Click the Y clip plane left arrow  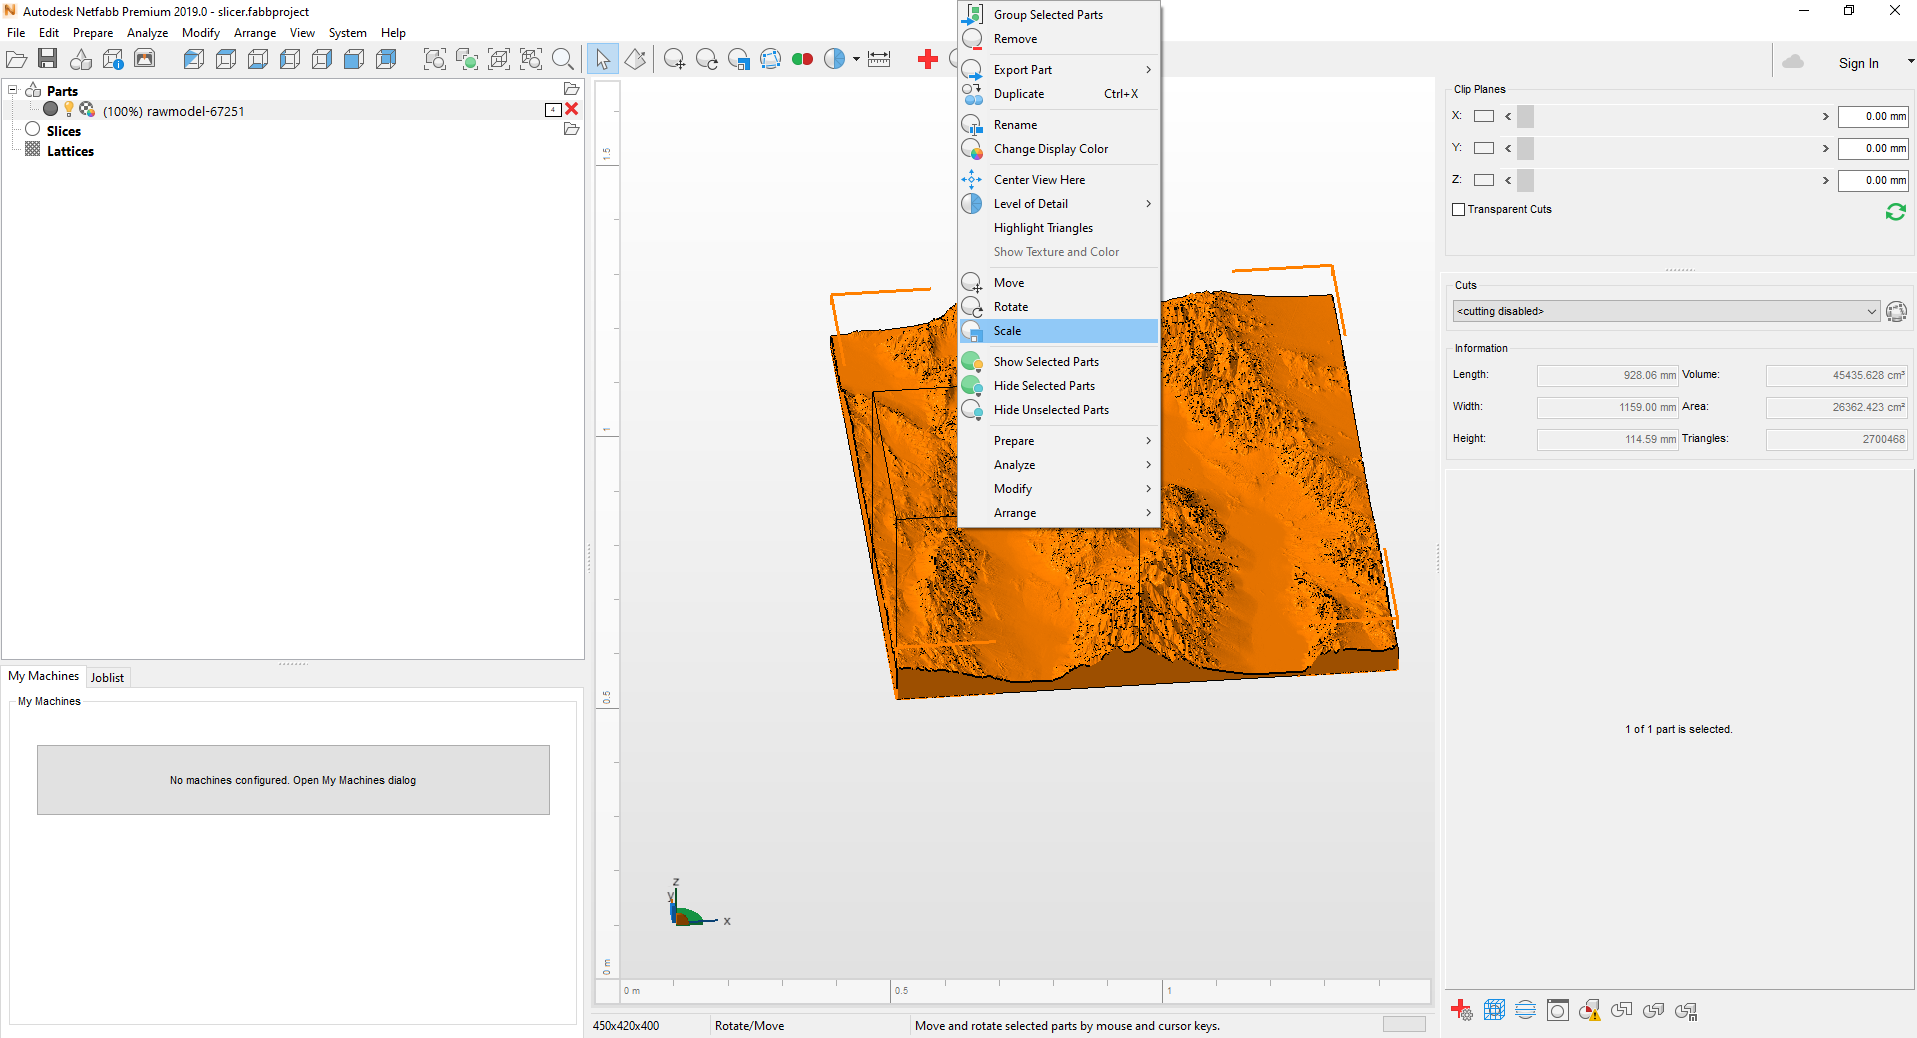click(x=1508, y=149)
